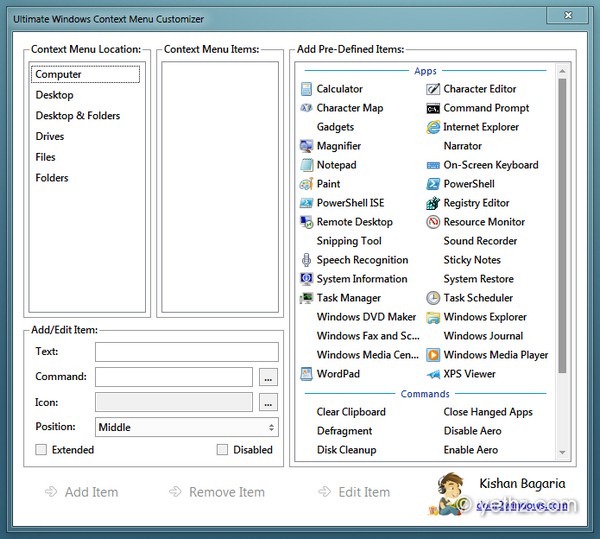Select Desktop & Folders context menu location

point(78,116)
